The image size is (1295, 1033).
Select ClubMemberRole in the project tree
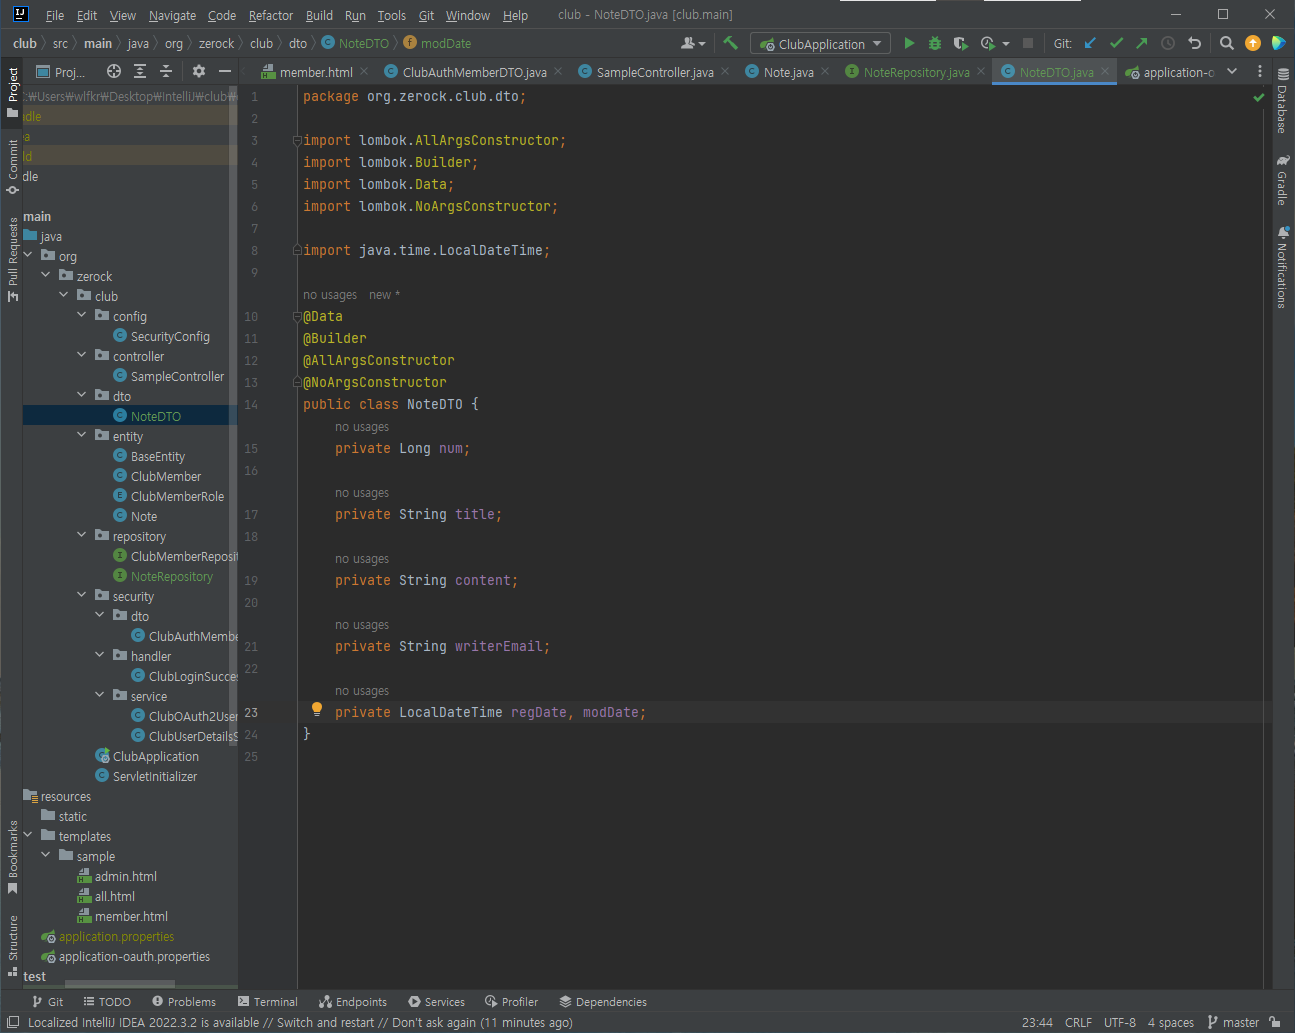click(177, 496)
